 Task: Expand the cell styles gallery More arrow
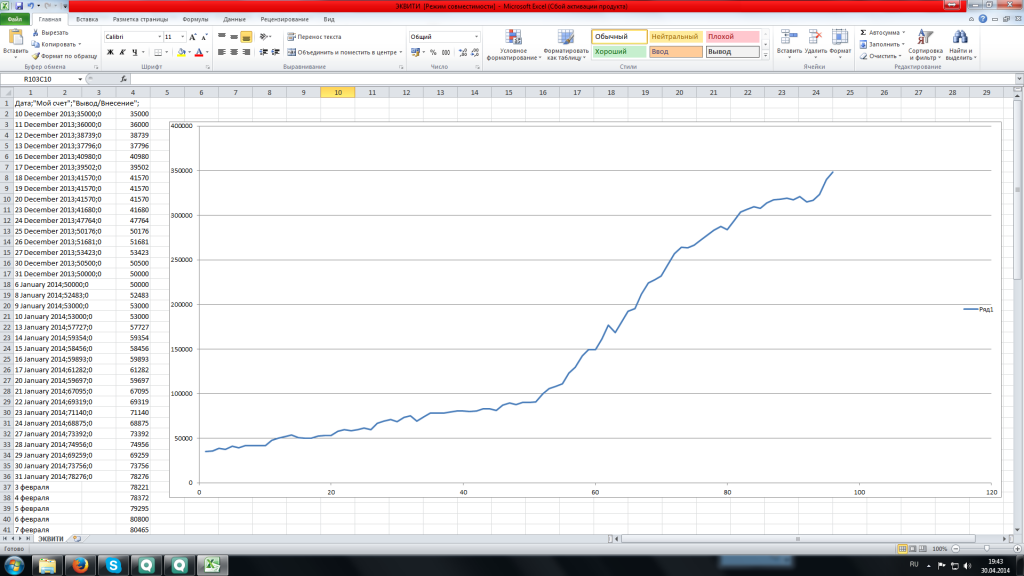coord(765,56)
